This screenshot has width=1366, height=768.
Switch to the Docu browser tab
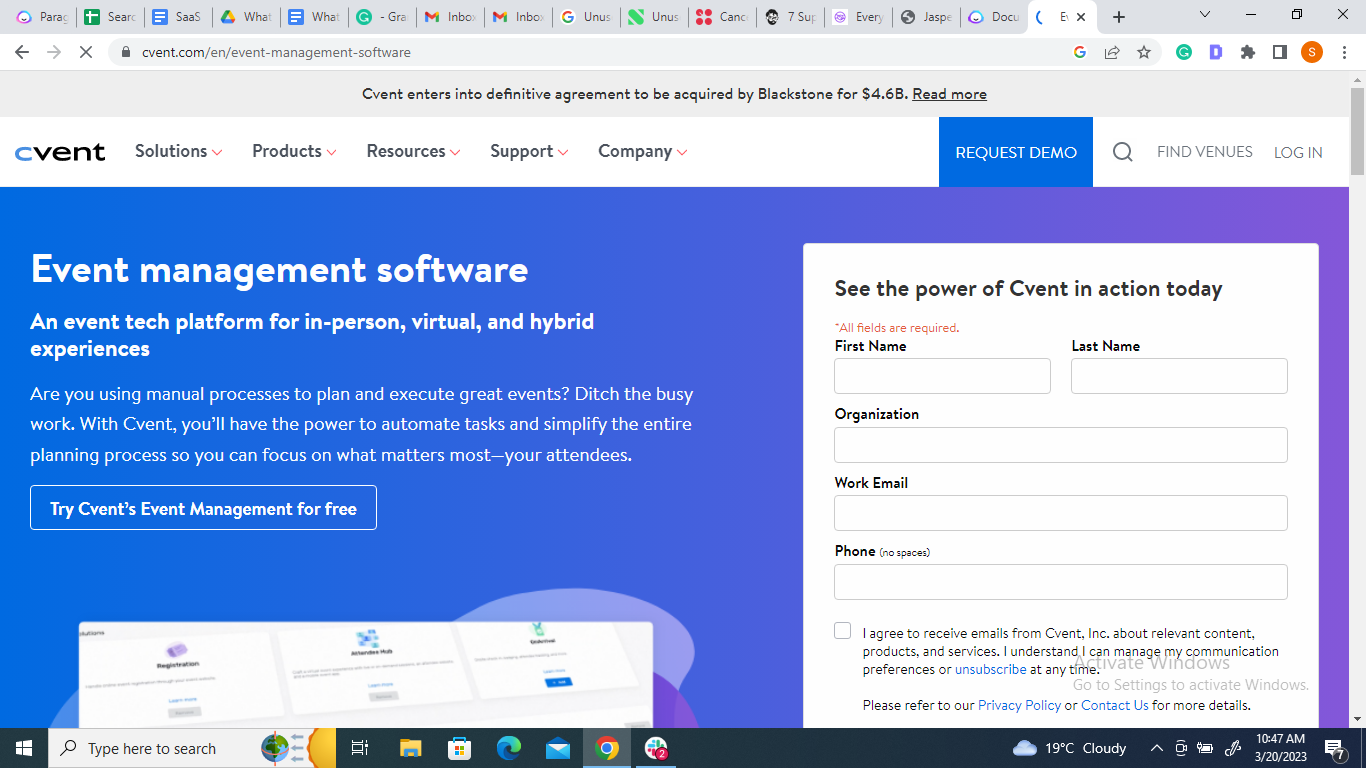(x=993, y=17)
